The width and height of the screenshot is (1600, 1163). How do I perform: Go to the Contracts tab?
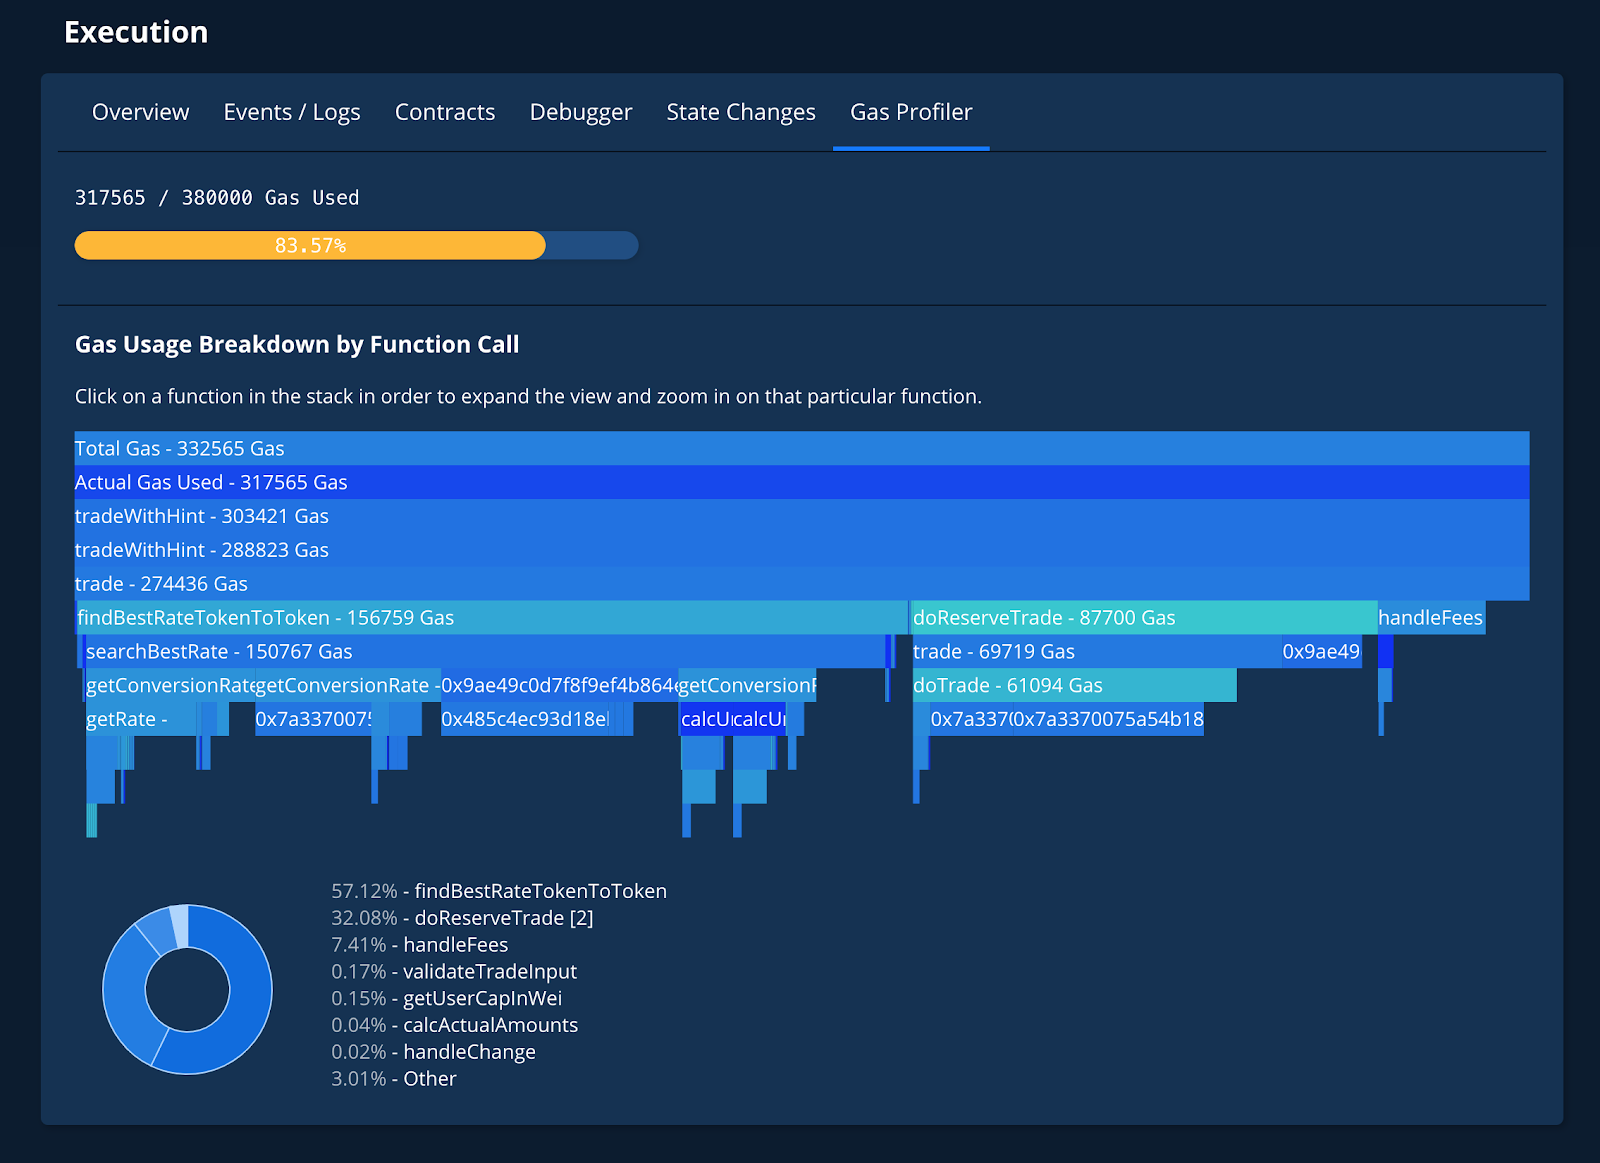point(445,112)
